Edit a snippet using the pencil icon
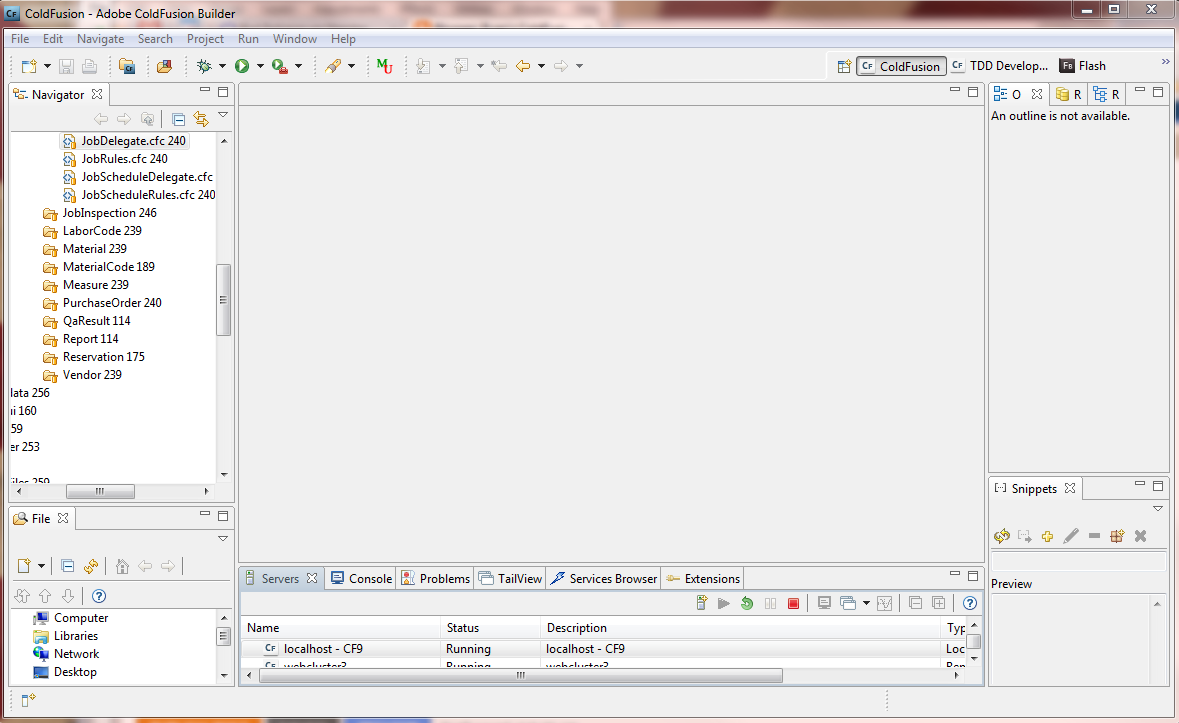The height and width of the screenshot is (723, 1179). [1071, 536]
